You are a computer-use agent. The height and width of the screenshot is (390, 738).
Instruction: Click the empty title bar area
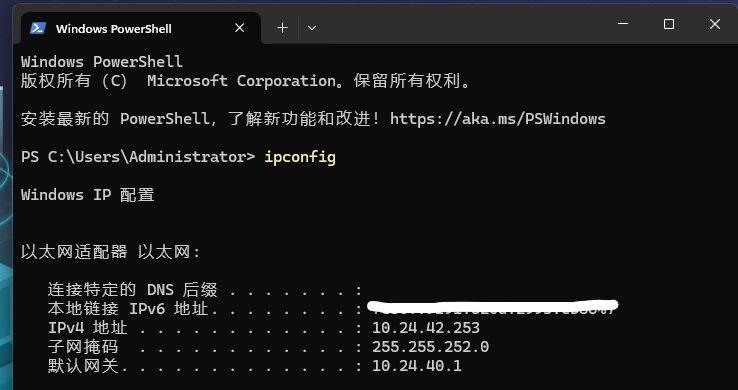461,24
